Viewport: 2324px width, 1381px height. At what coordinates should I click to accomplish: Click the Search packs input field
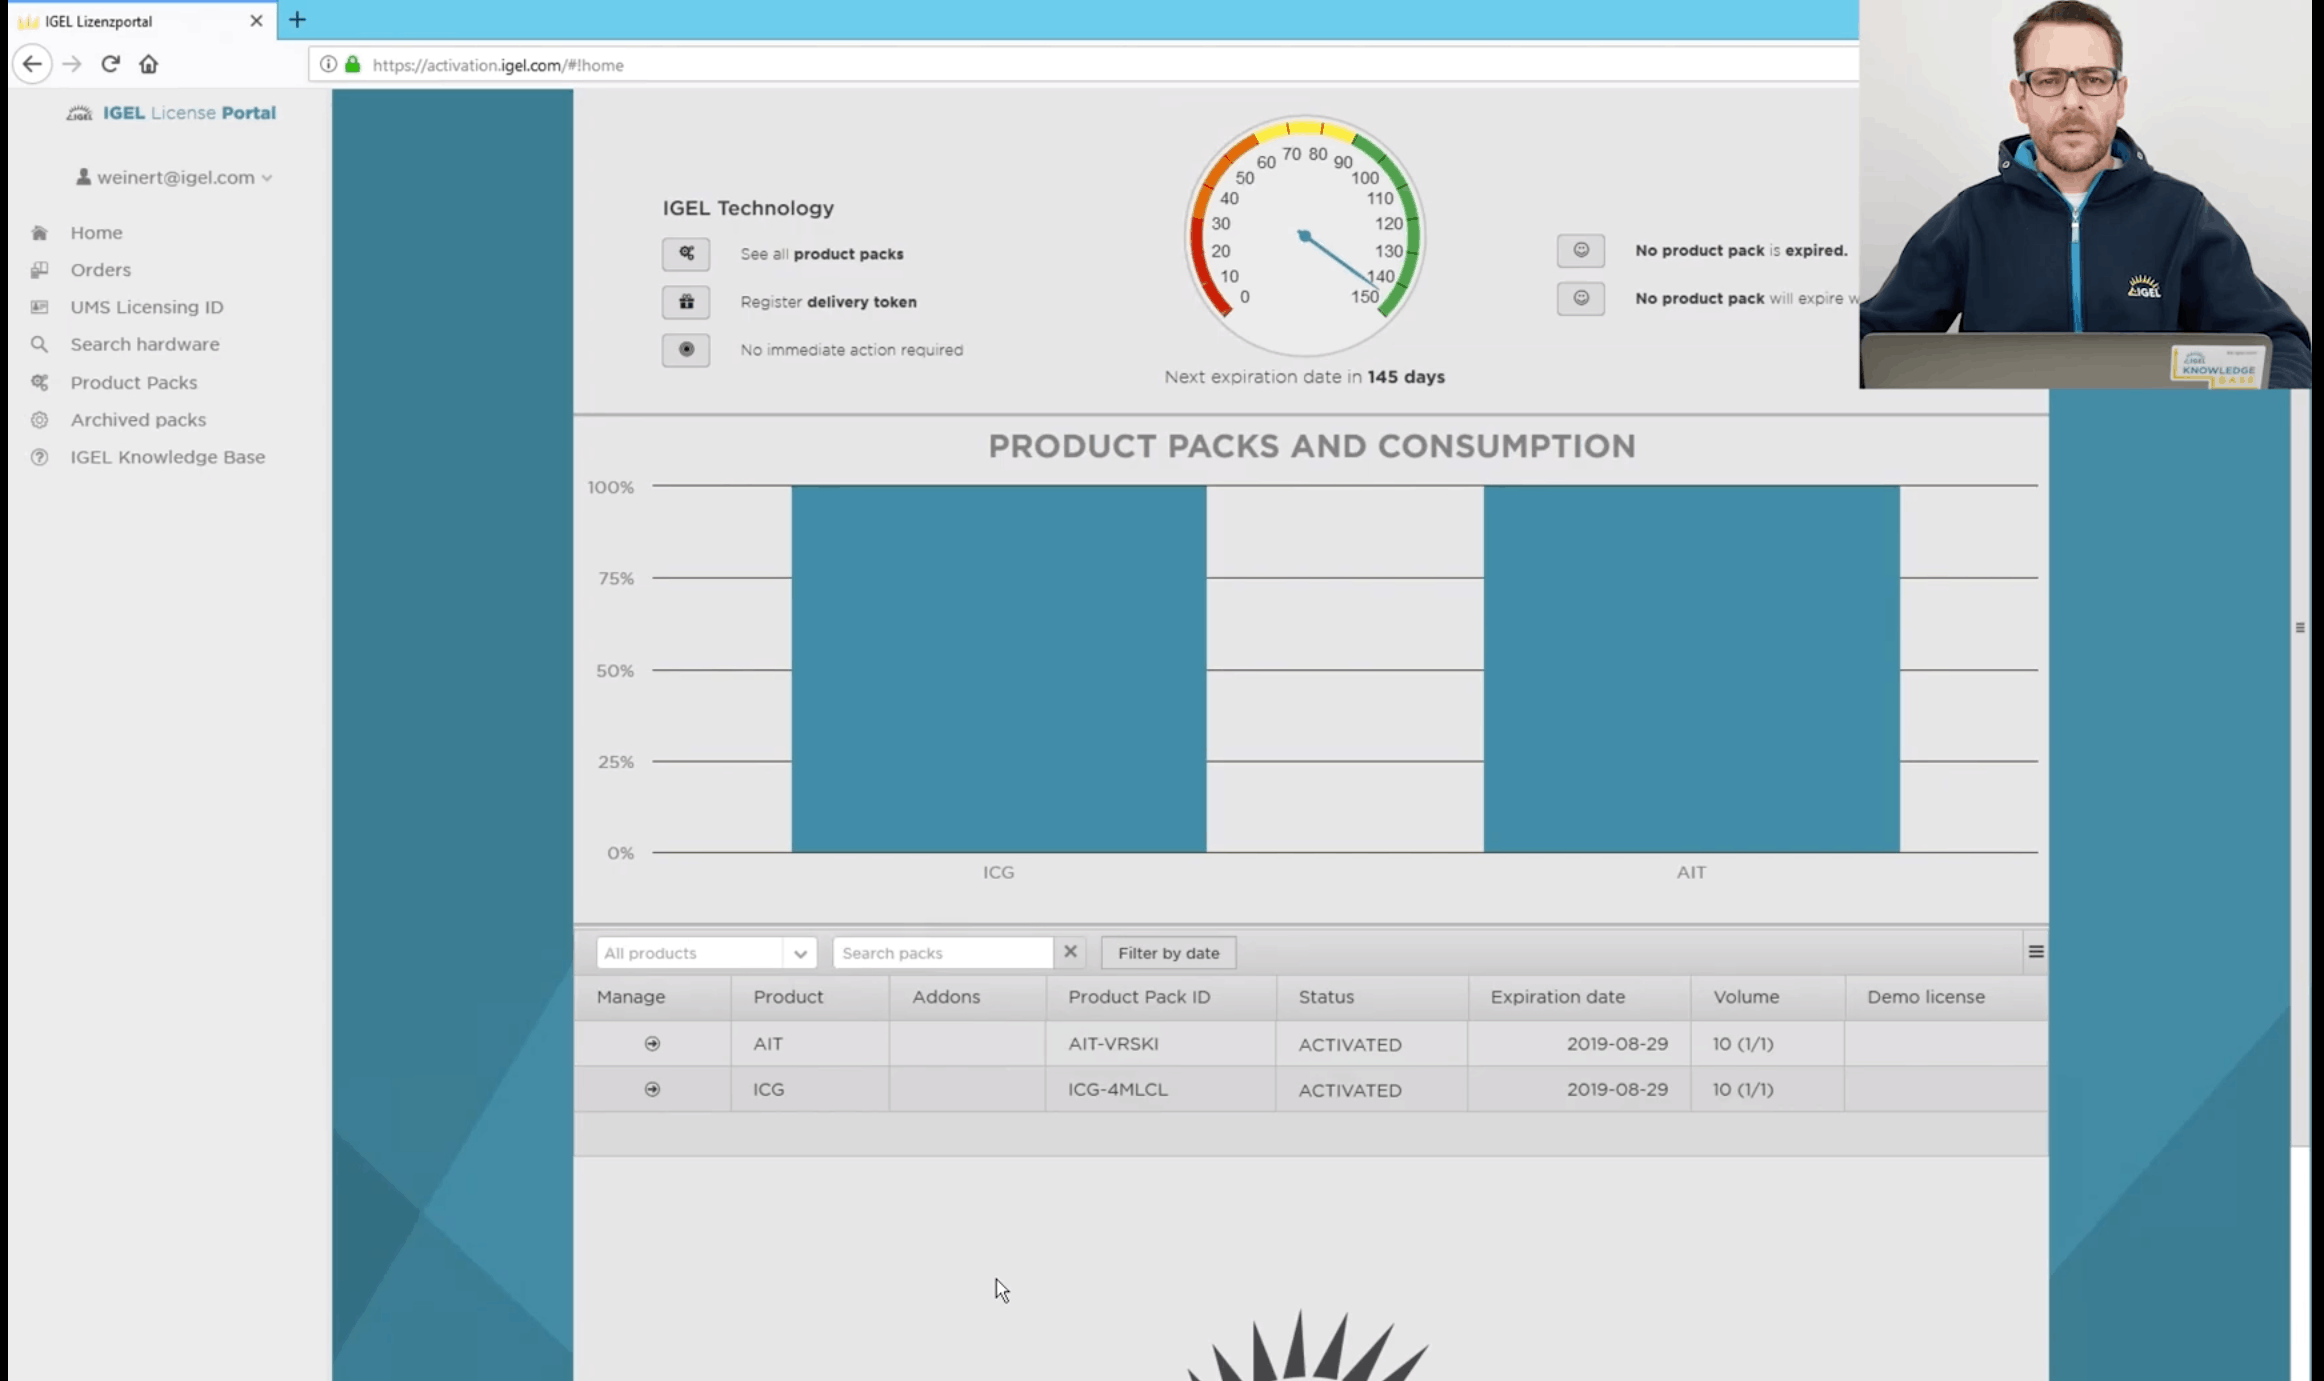click(942, 953)
